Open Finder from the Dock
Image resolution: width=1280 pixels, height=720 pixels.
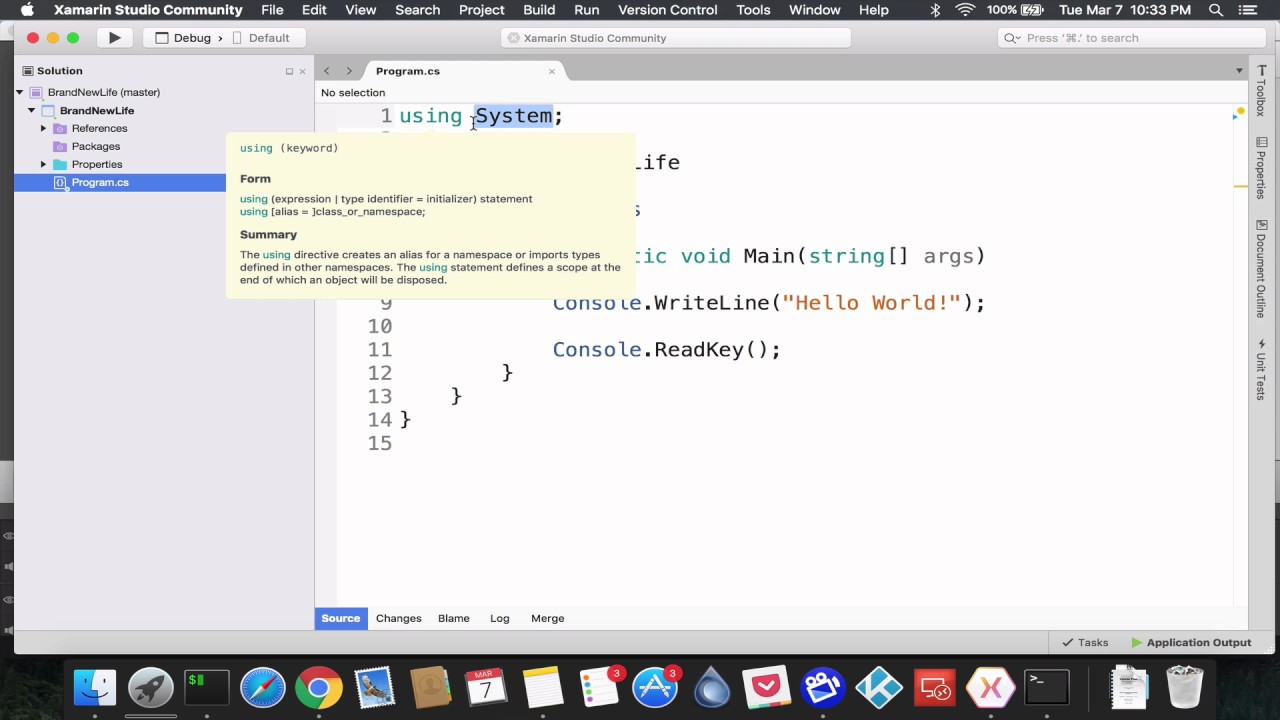[95, 688]
